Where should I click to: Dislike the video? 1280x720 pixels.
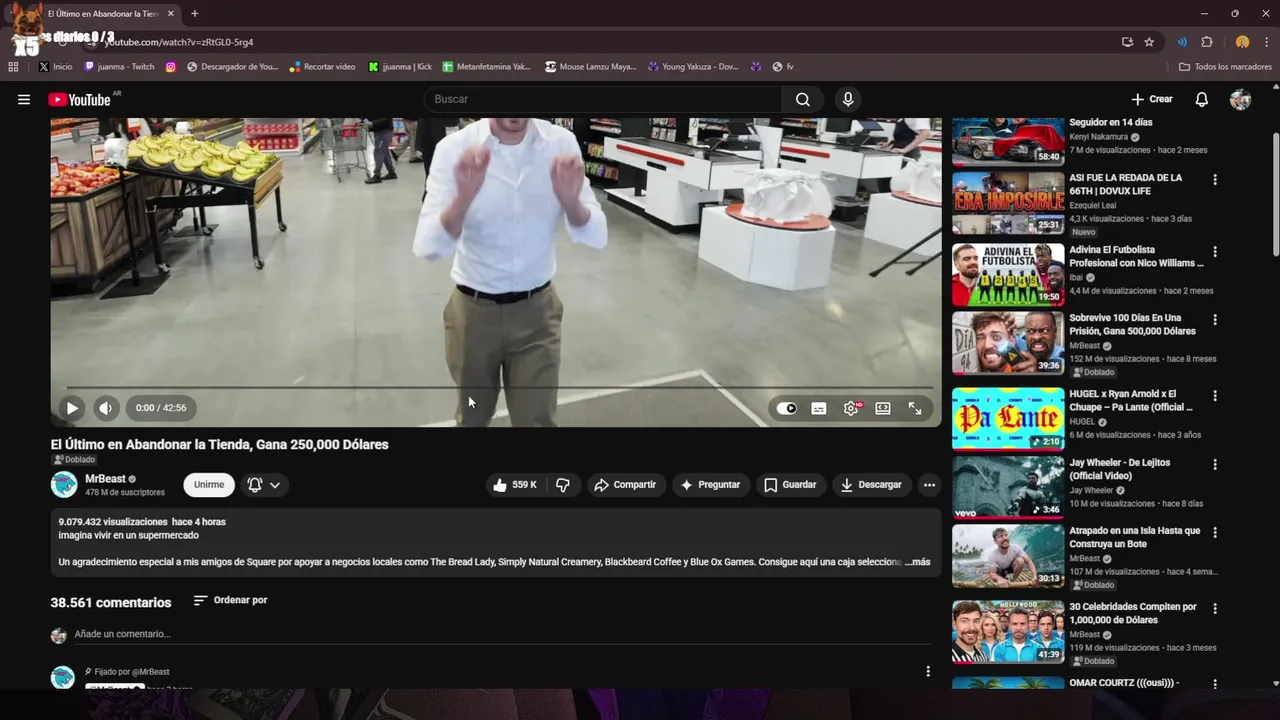[563, 485]
